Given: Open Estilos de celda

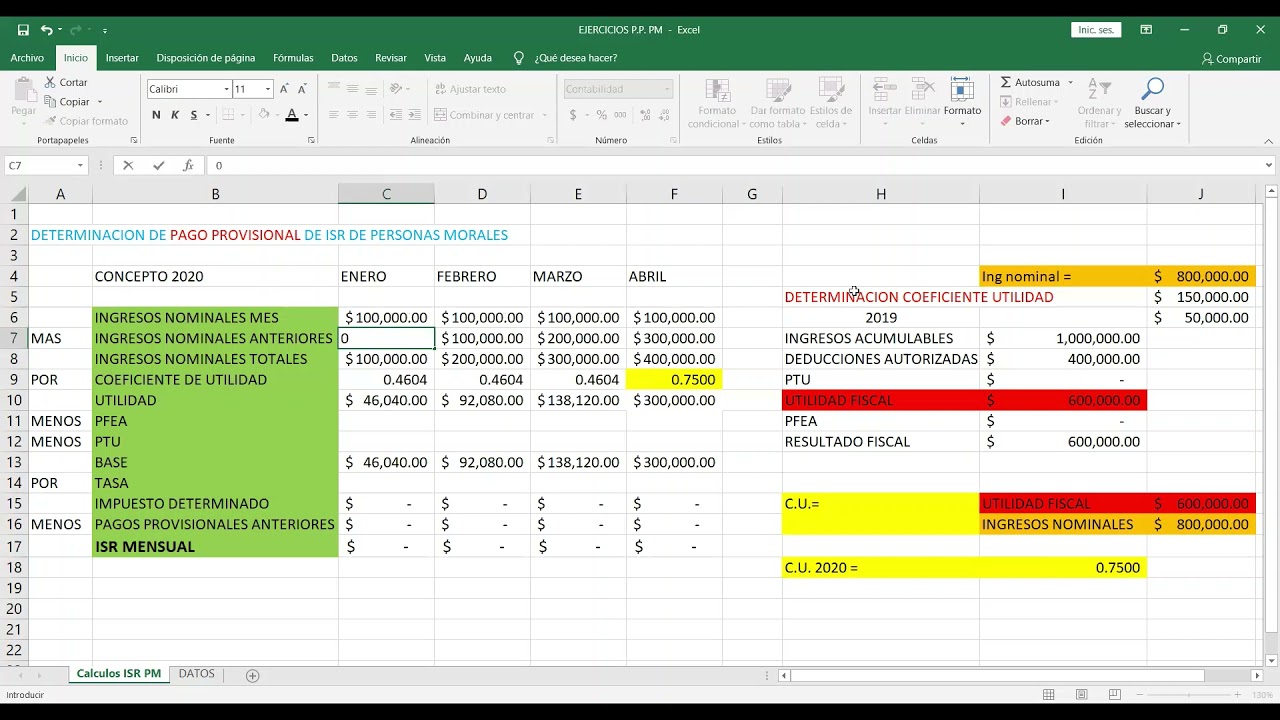Looking at the screenshot, I should click(x=830, y=103).
